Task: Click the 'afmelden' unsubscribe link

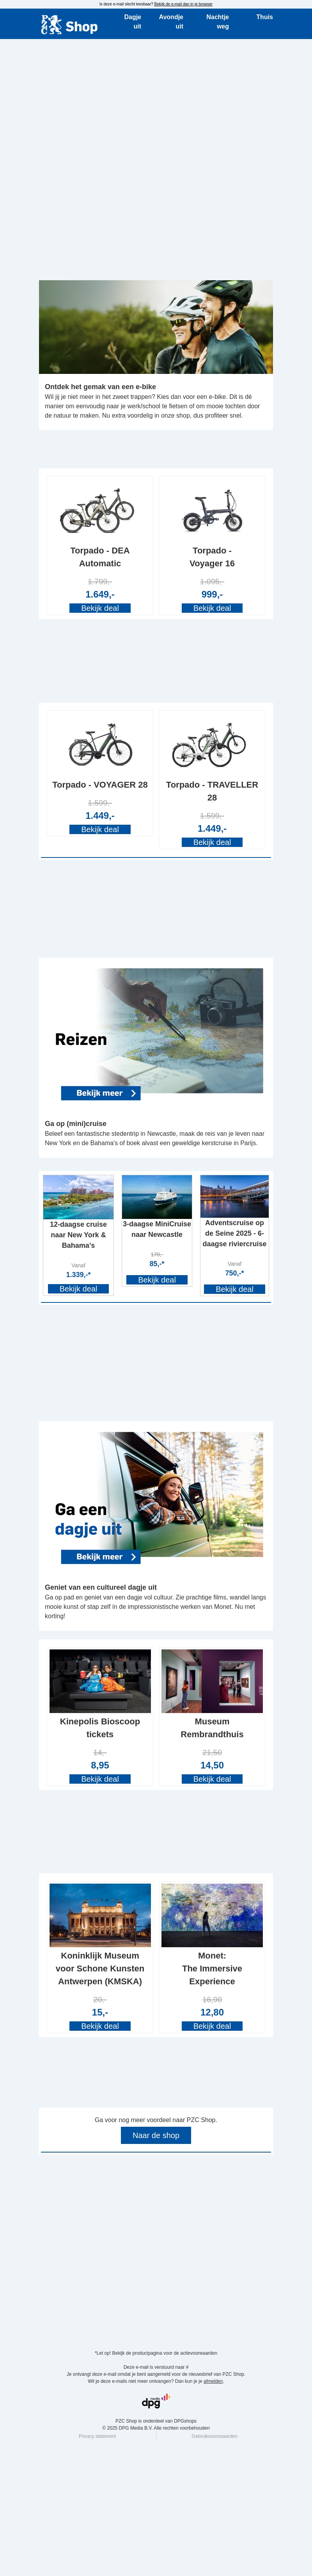Action: (x=213, y=2381)
